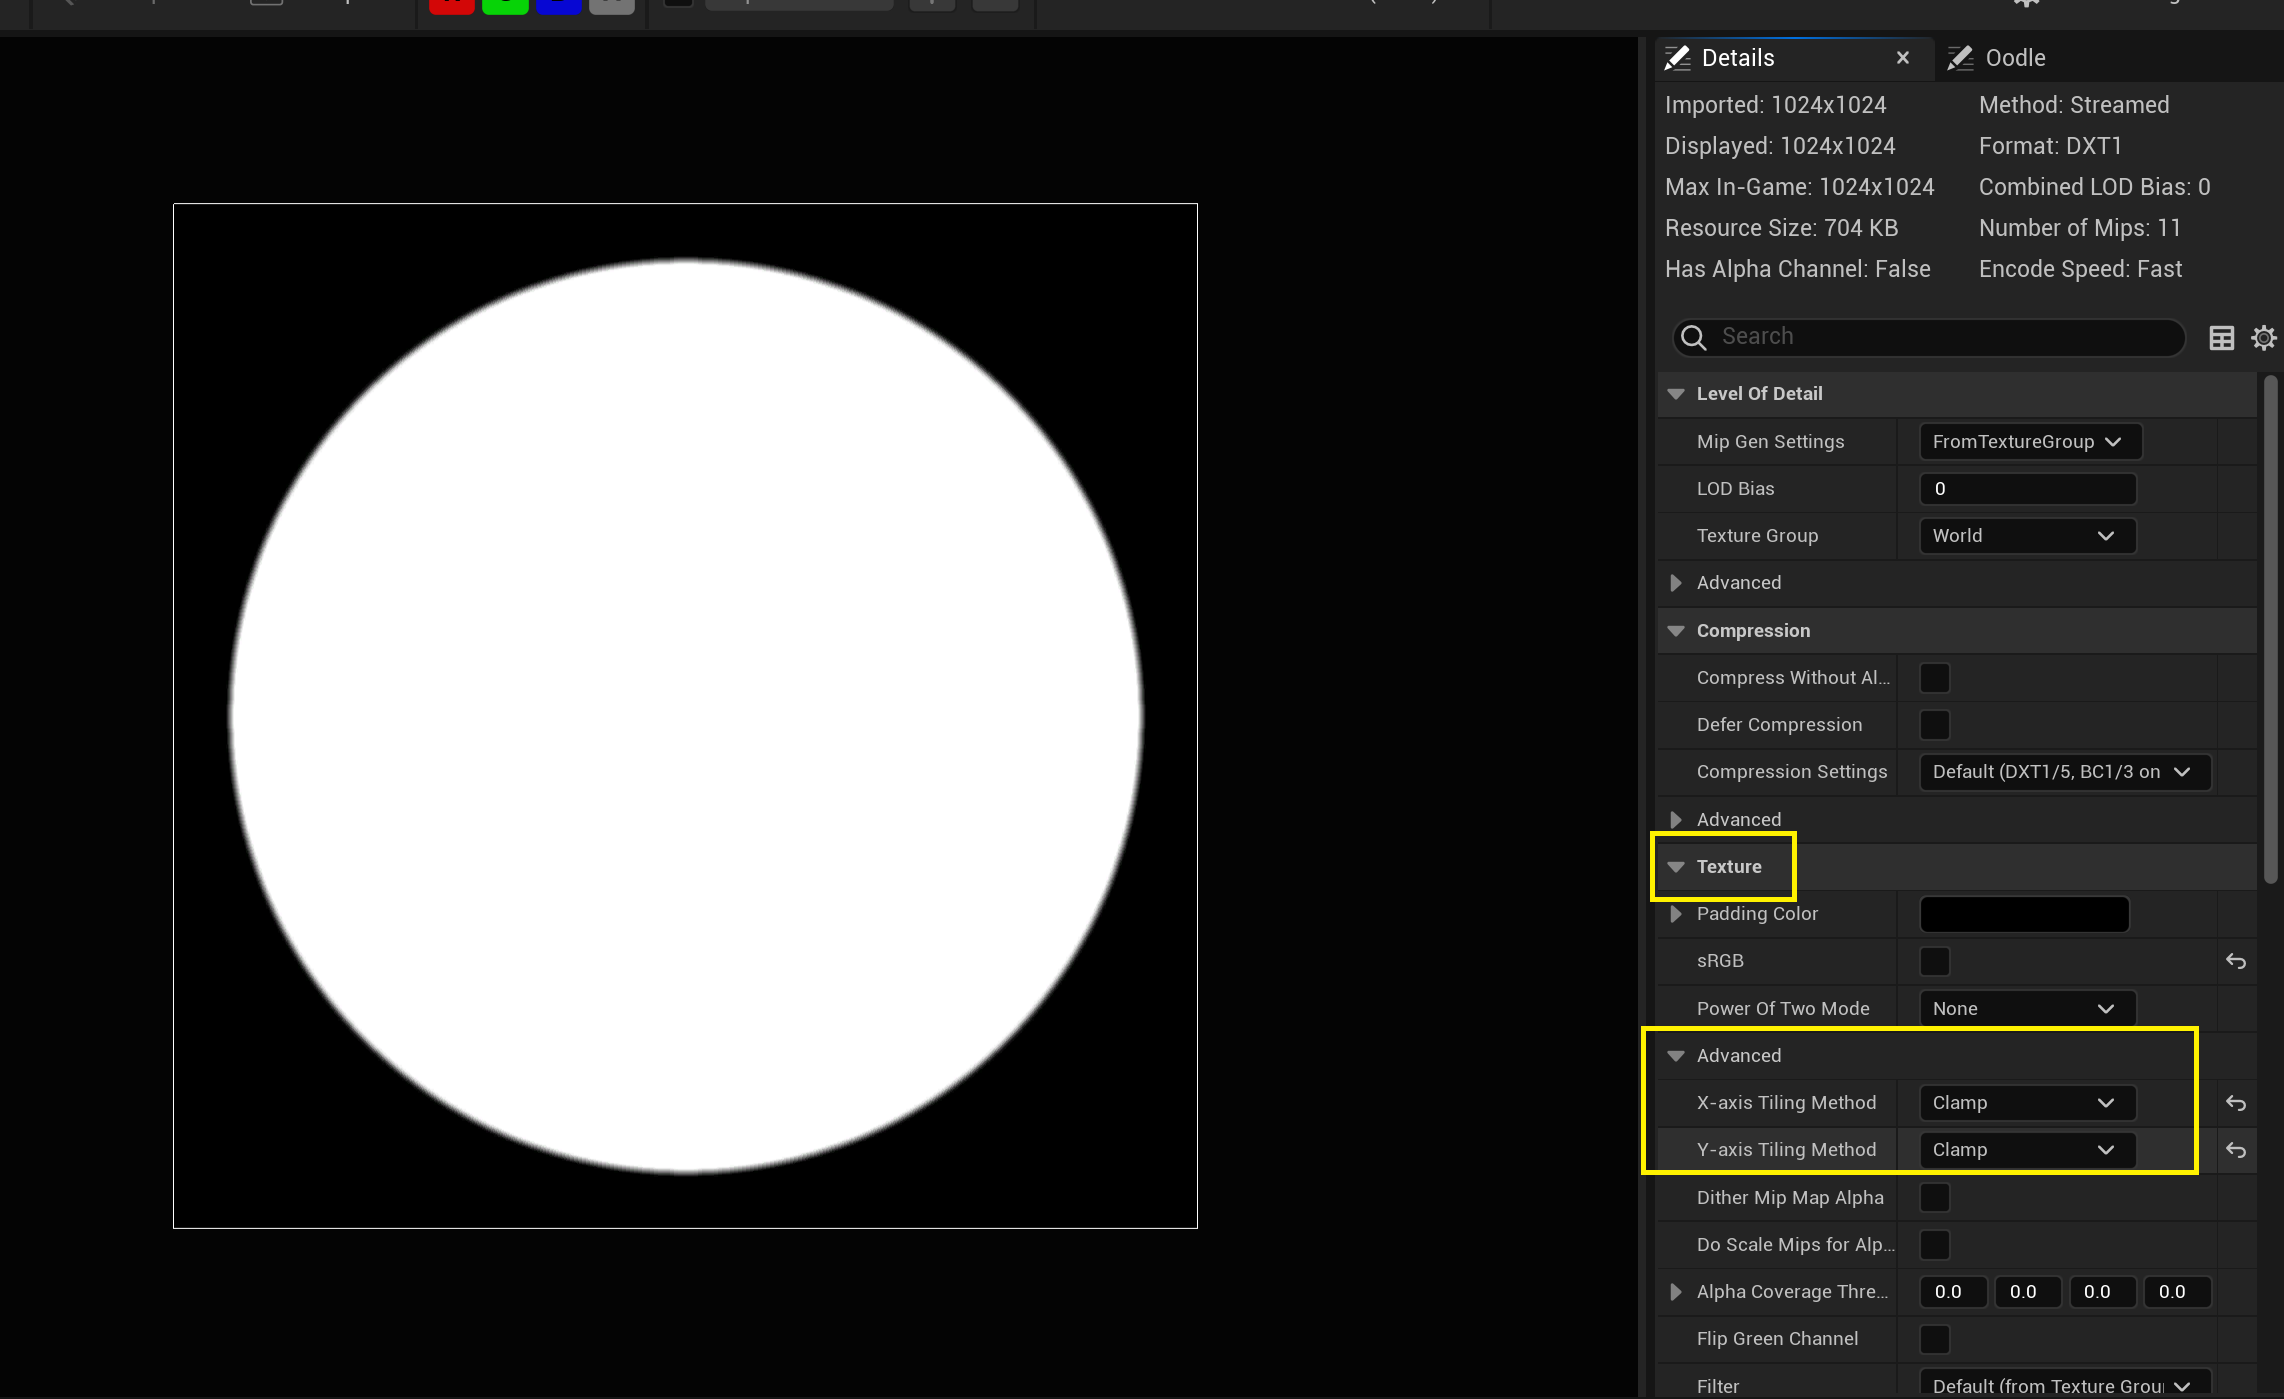The image size is (2284, 1399).
Task: Tick the Dither Mip Map Alpha checkbox
Action: pos(1935,1198)
